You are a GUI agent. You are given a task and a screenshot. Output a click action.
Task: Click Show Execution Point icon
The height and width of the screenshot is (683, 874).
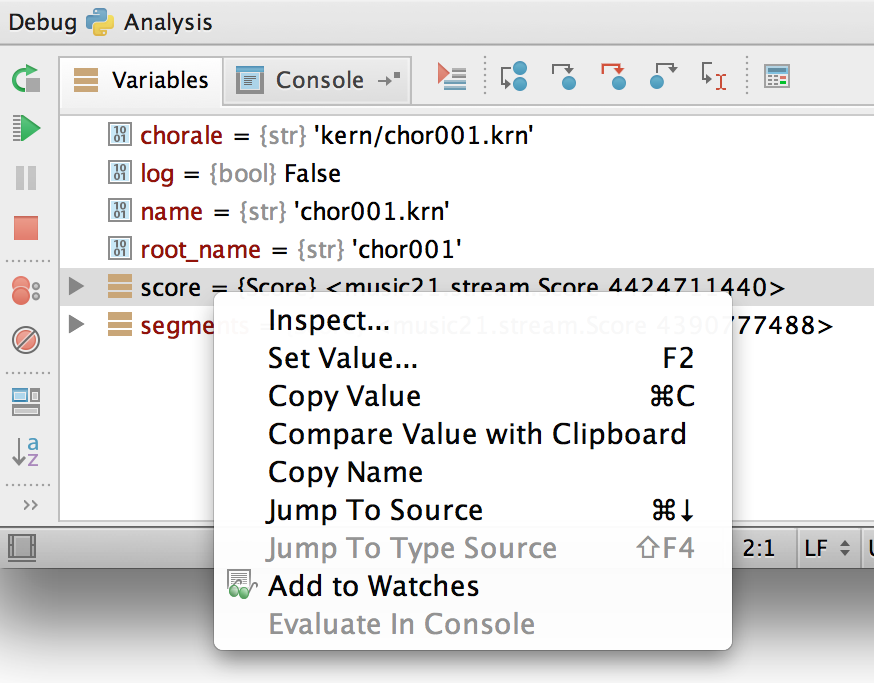(452, 77)
